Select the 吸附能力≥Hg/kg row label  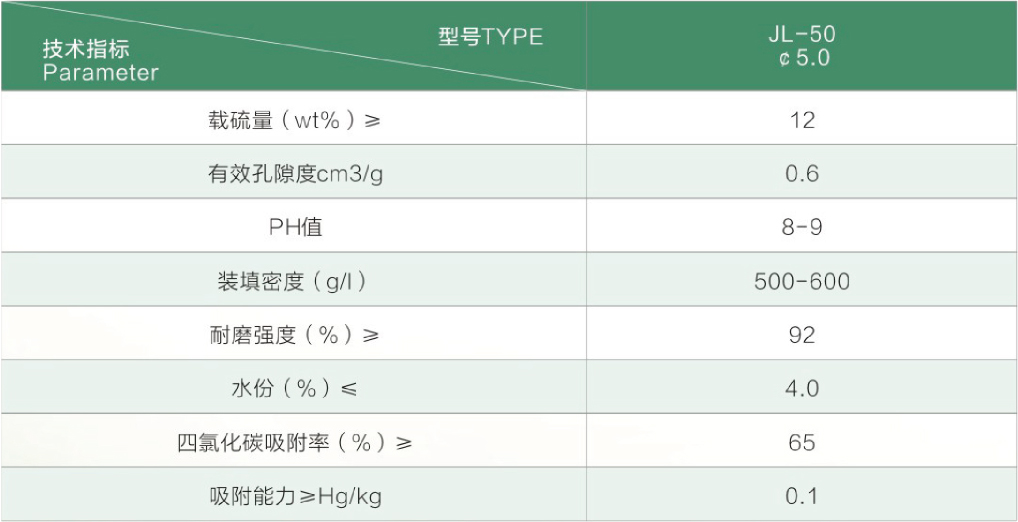point(295,497)
